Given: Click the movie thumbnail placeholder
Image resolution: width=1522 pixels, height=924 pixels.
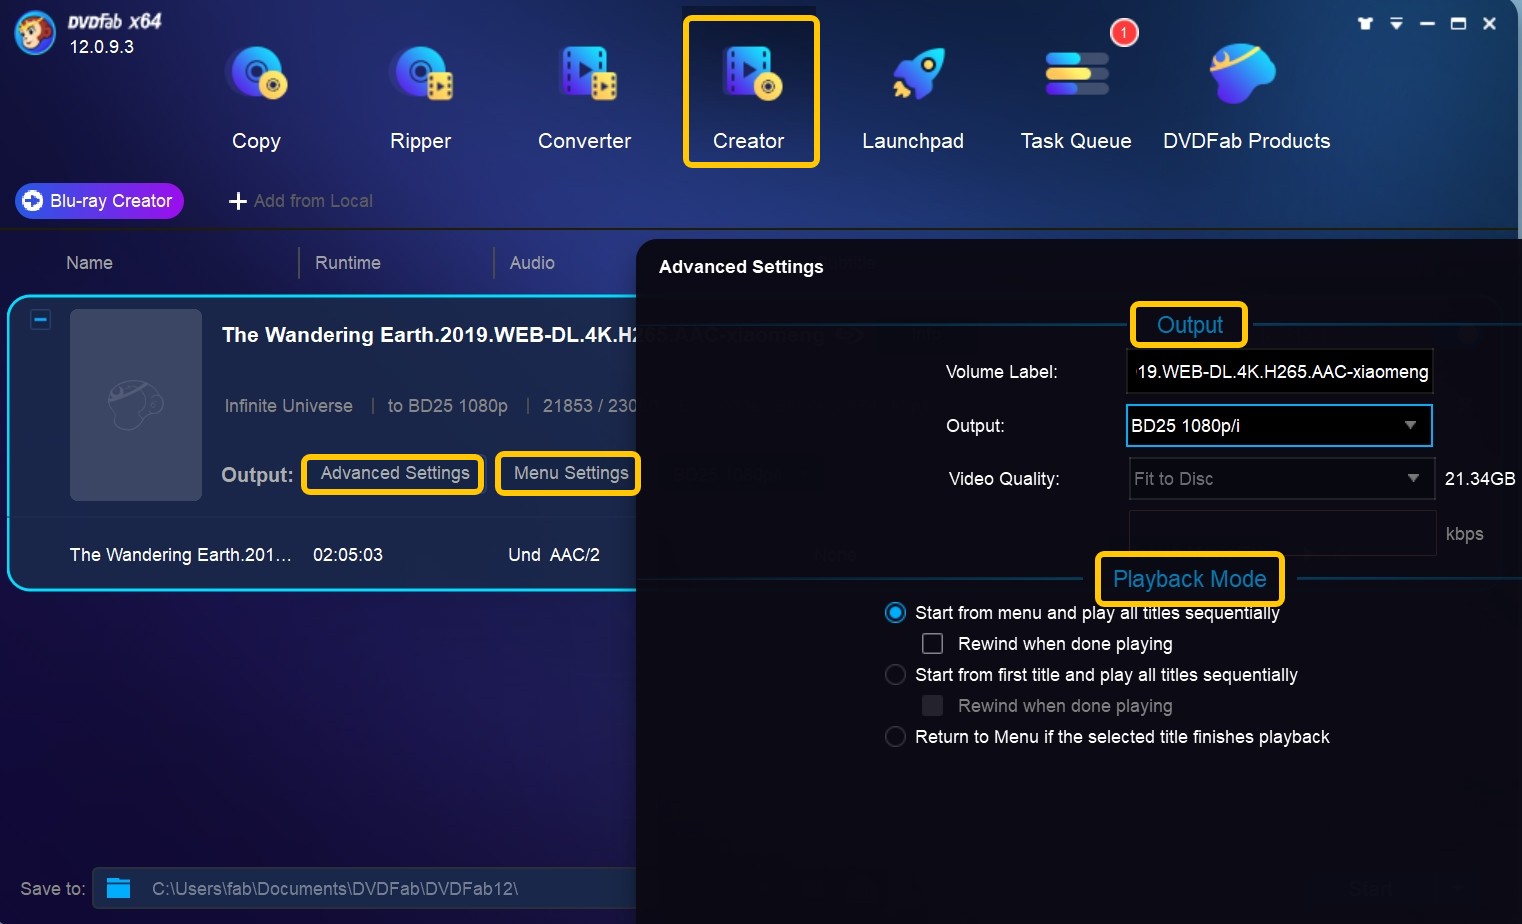Looking at the screenshot, I should (136, 405).
